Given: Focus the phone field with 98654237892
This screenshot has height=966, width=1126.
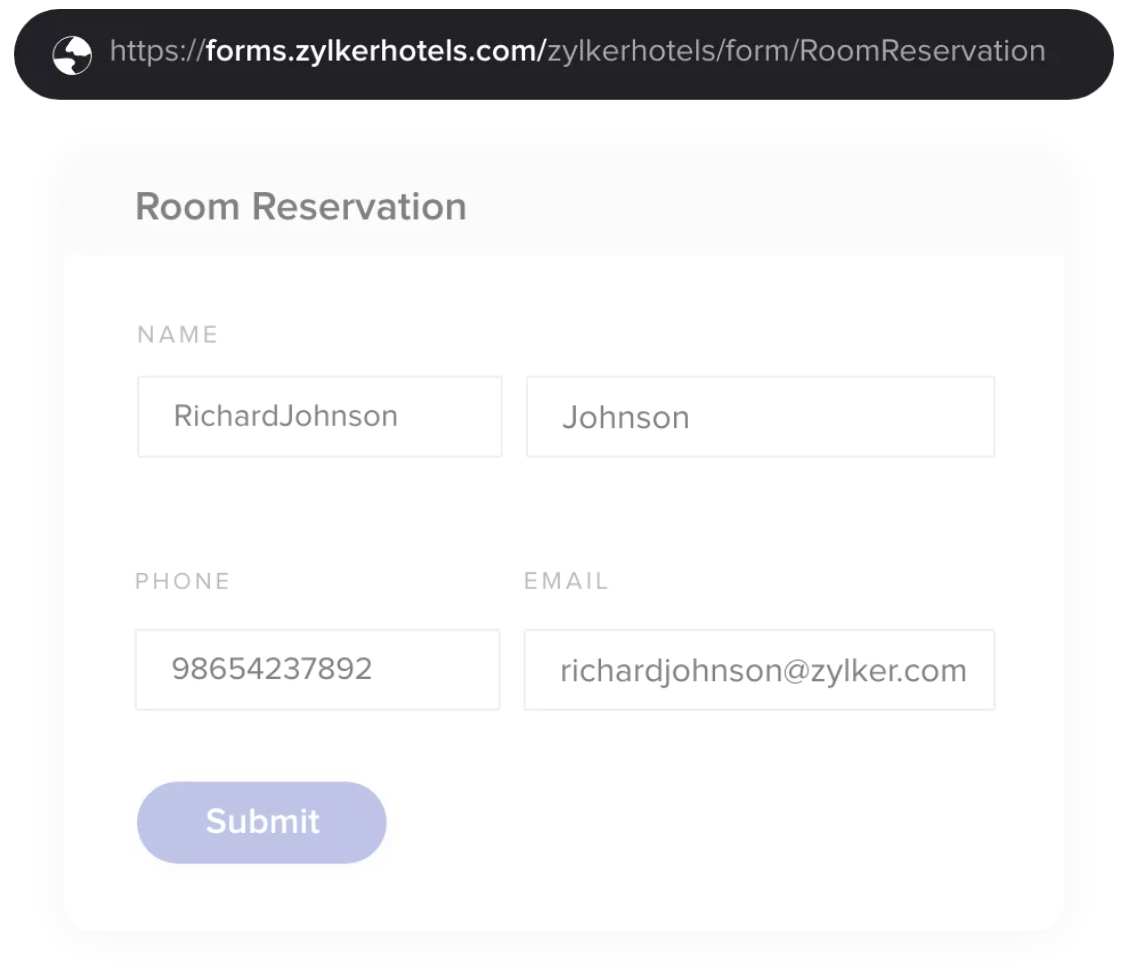Looking at the screenshot, I should [x=317, y=669].
